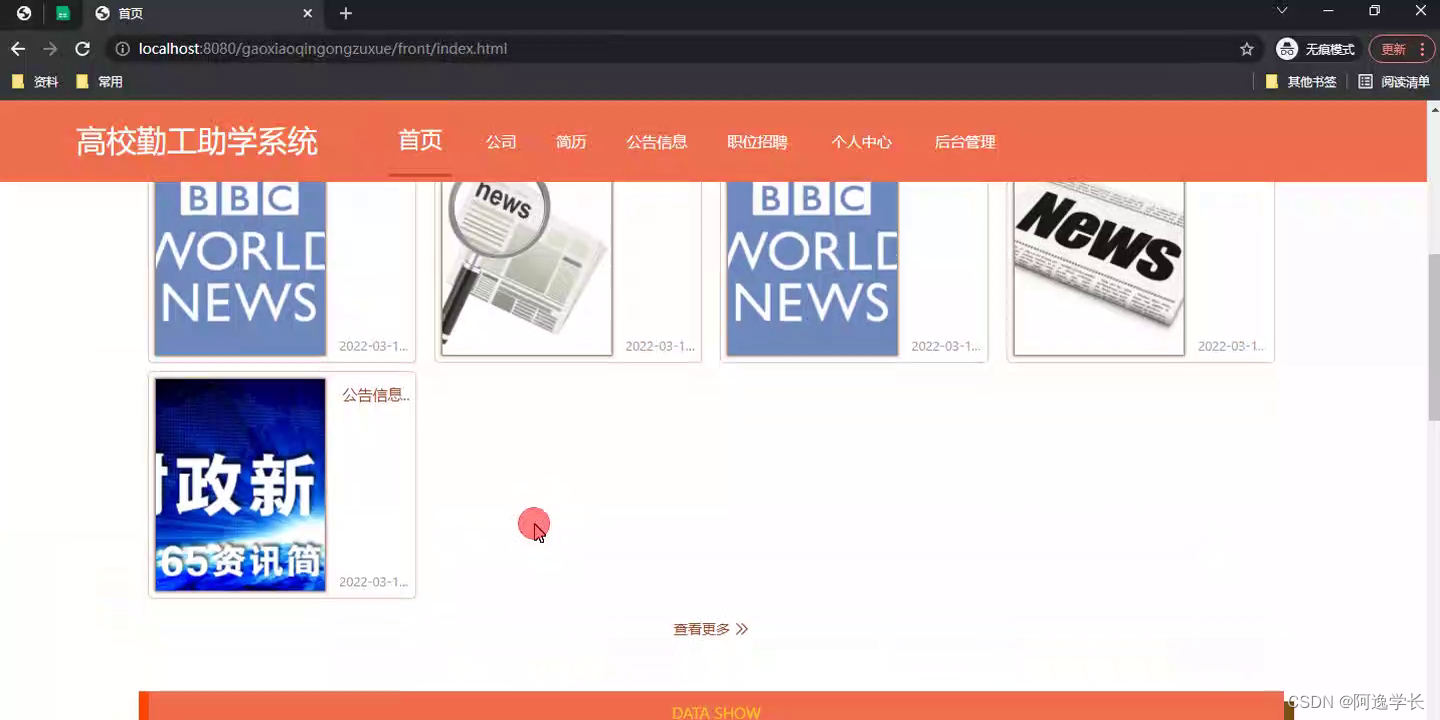Screen dimensions: 1440x720
Task: Click 查看更多 to view more announcements
Action: pos(710,629)
